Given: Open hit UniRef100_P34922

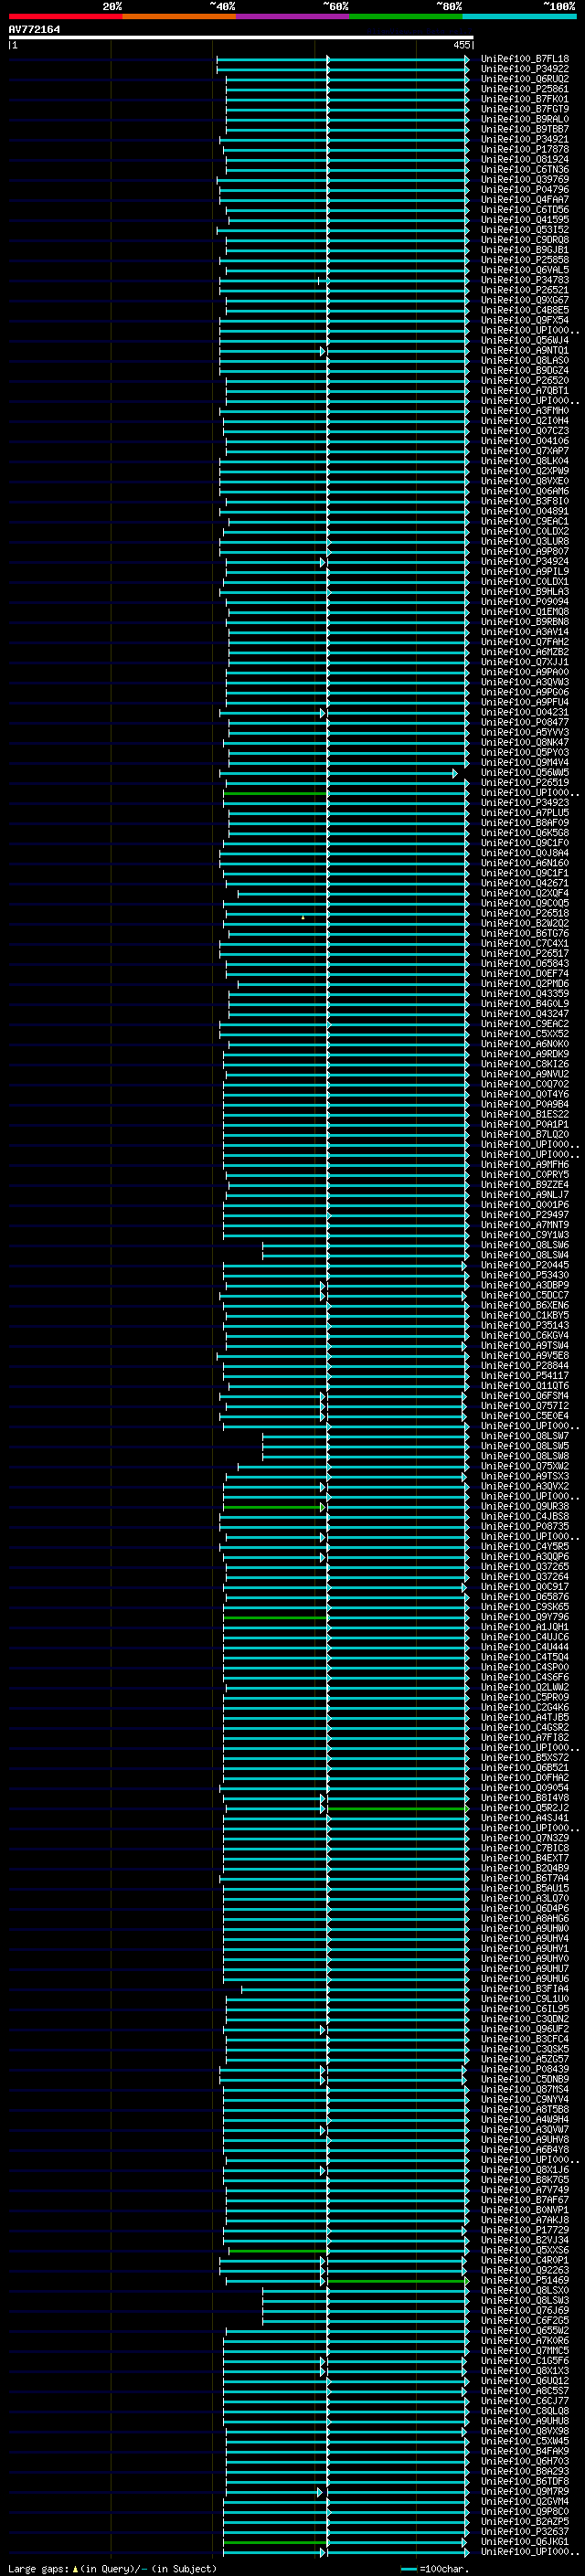Looking at the screenshot, I should (525, 69).
